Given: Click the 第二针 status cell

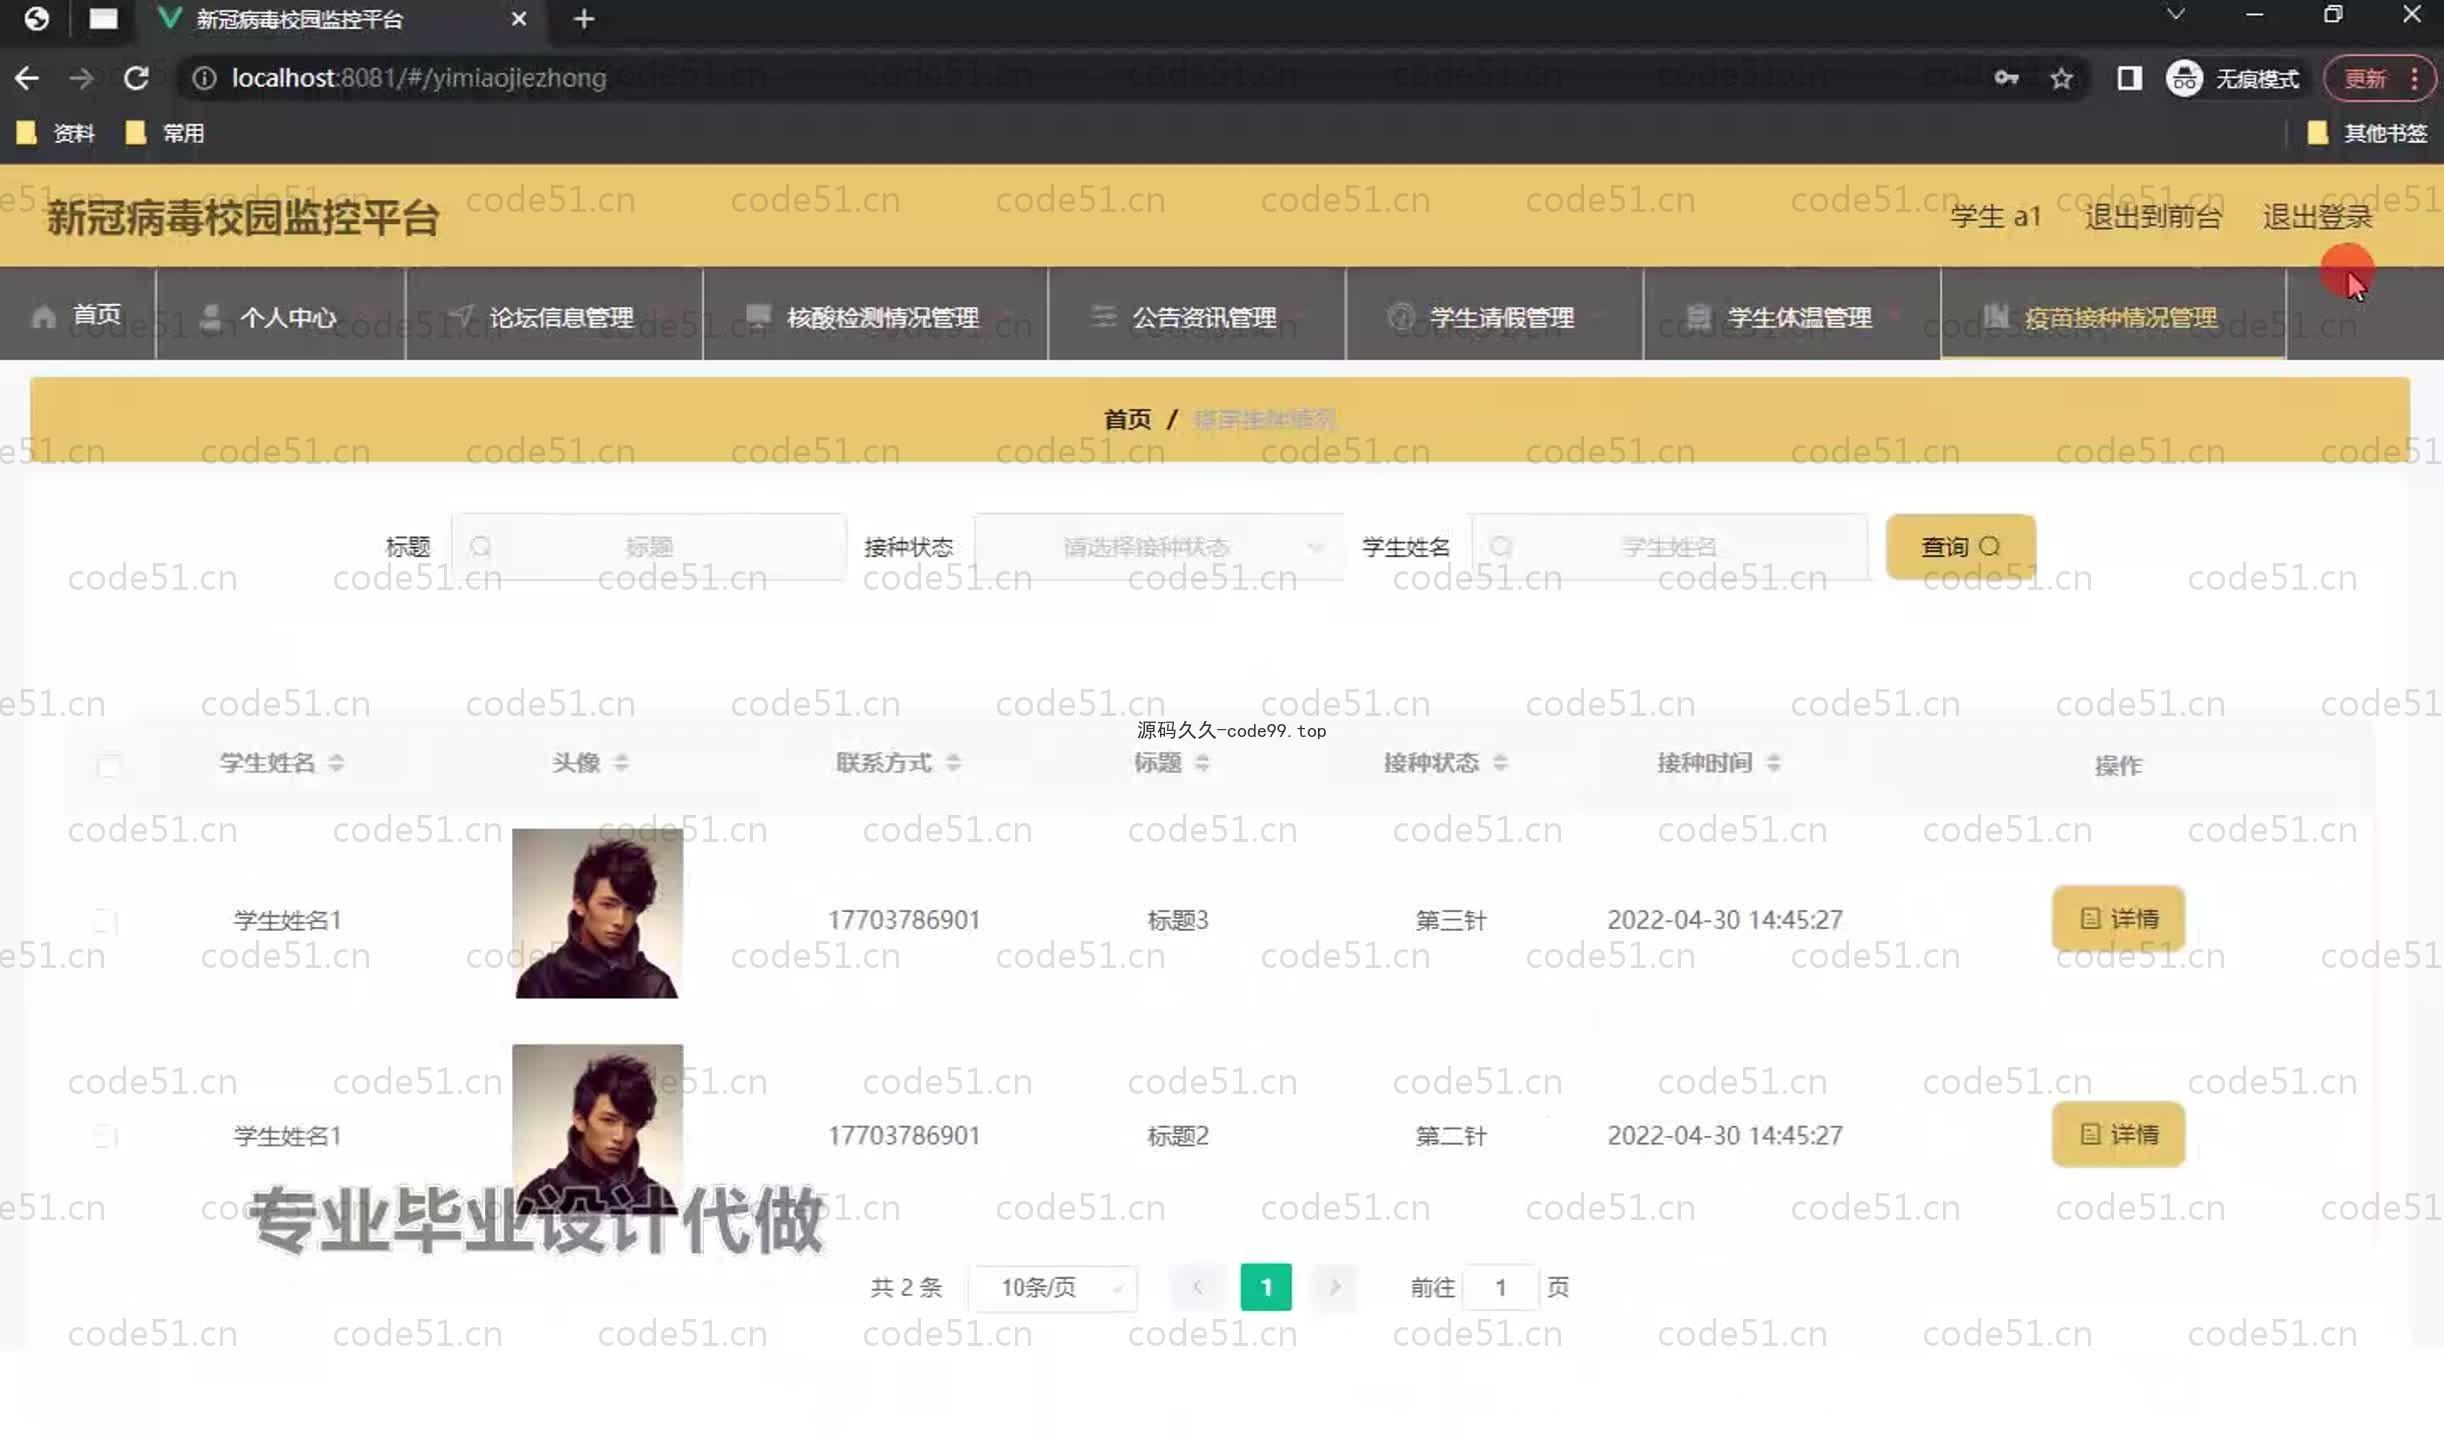Looking at the screenshot, I should tap(1450, 1136).
